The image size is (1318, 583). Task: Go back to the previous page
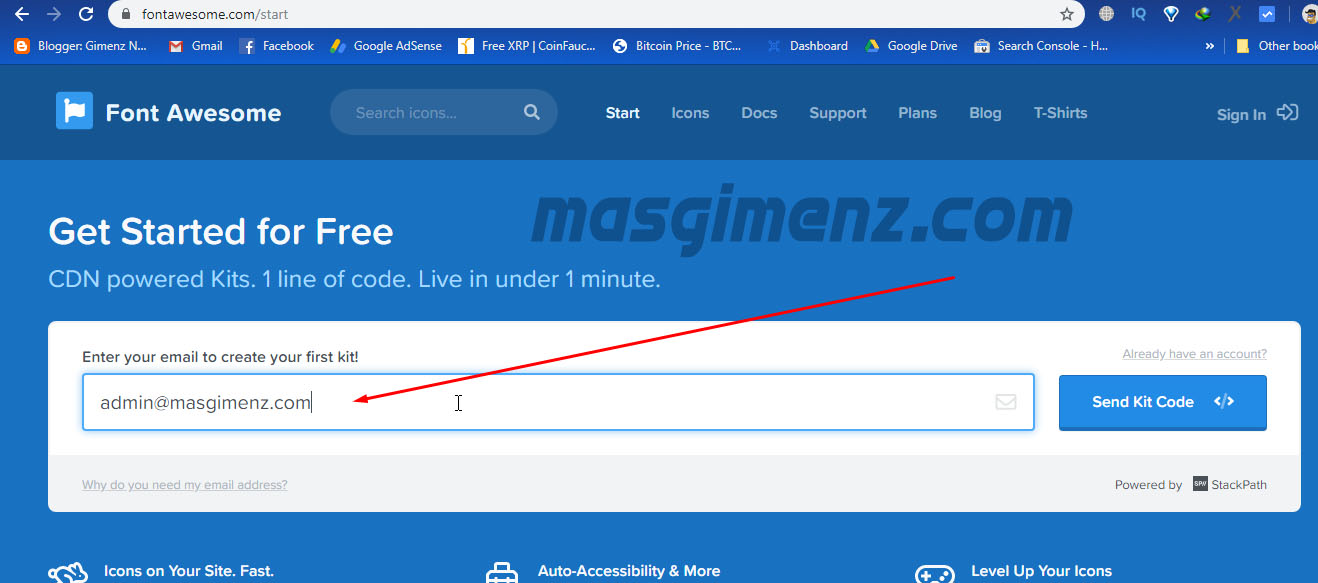[22, 14]
